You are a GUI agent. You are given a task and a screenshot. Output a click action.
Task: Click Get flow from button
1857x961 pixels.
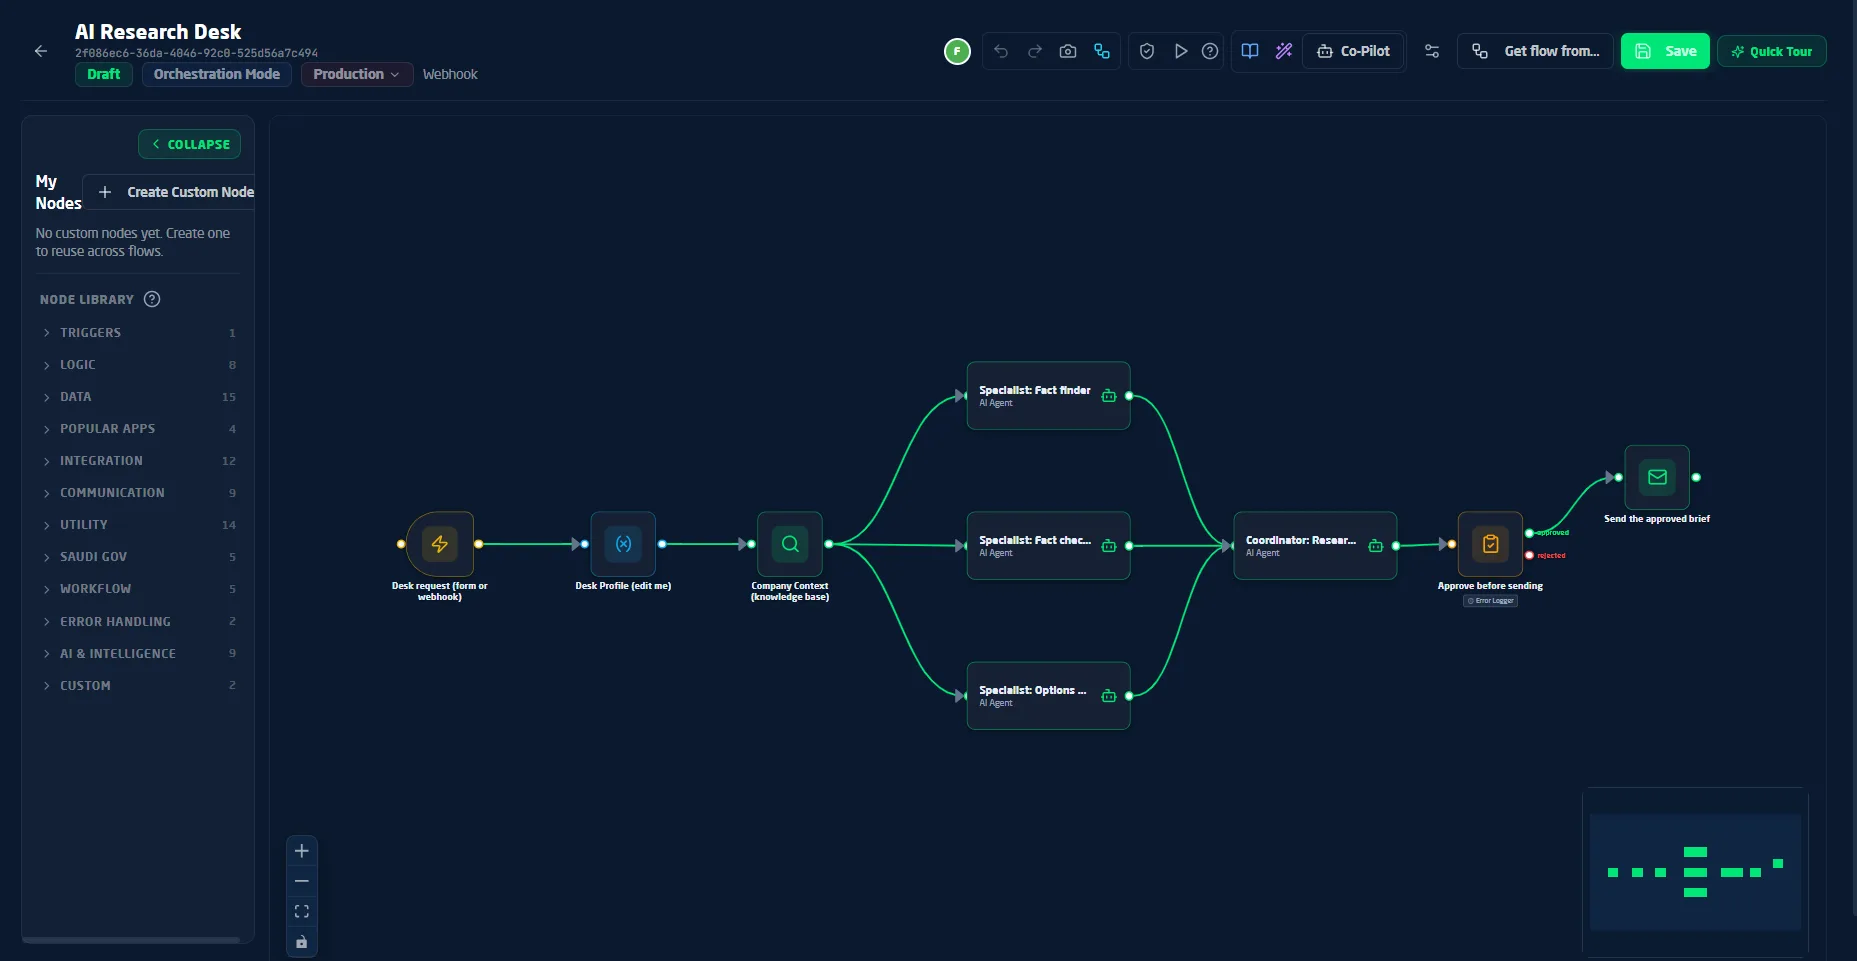coord(1535,51)
